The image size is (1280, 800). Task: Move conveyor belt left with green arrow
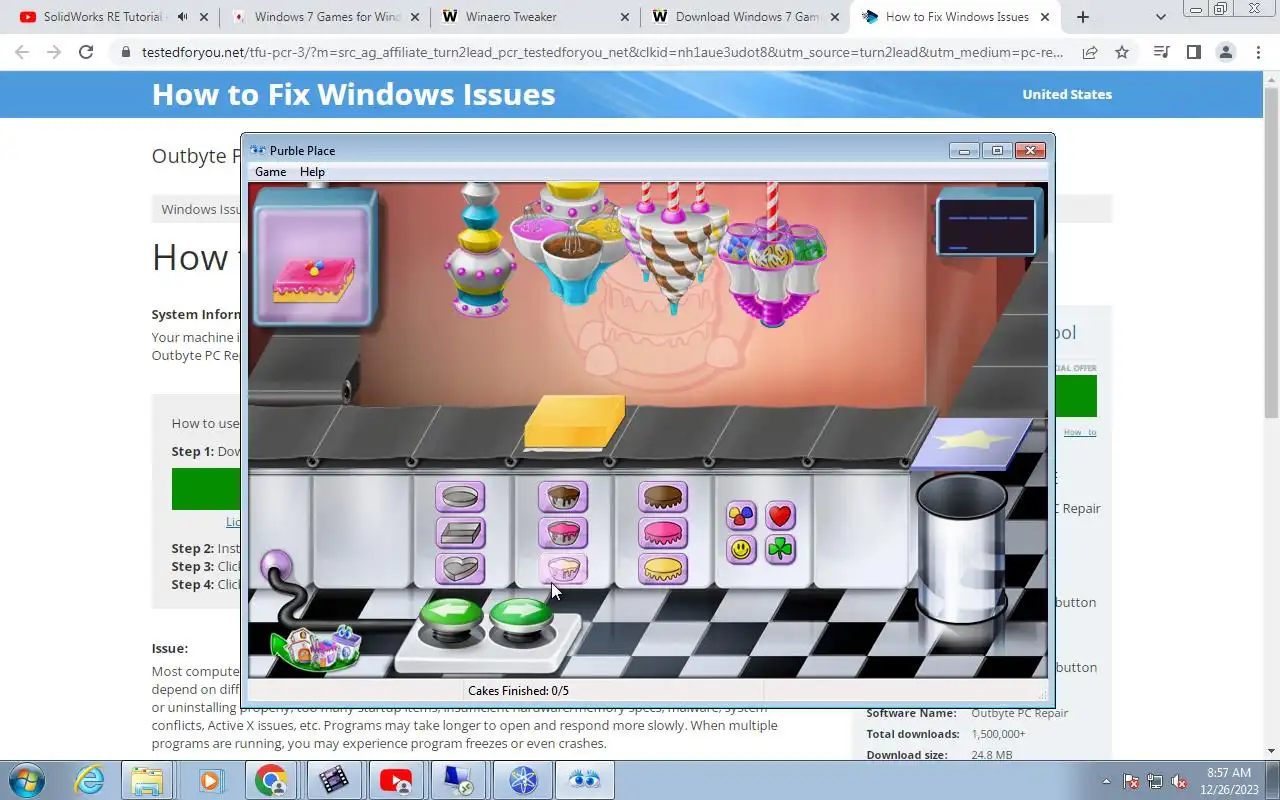click(x=451, y=616)
